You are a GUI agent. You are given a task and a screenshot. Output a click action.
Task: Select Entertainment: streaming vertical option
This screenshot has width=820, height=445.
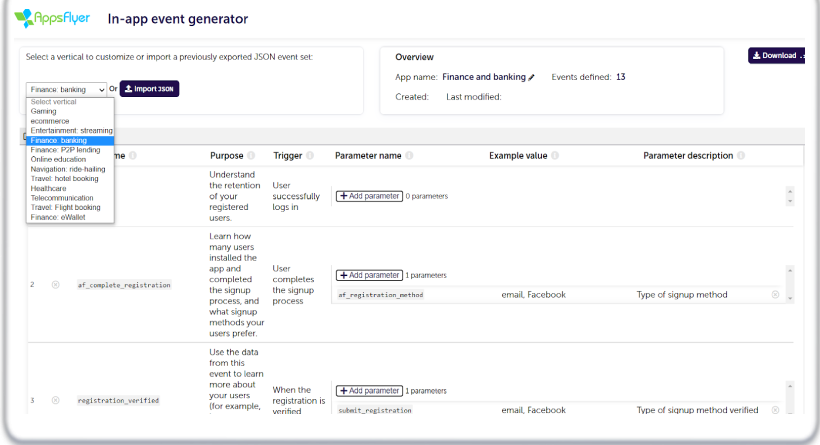pyautogui.click(x=70, y=131)
